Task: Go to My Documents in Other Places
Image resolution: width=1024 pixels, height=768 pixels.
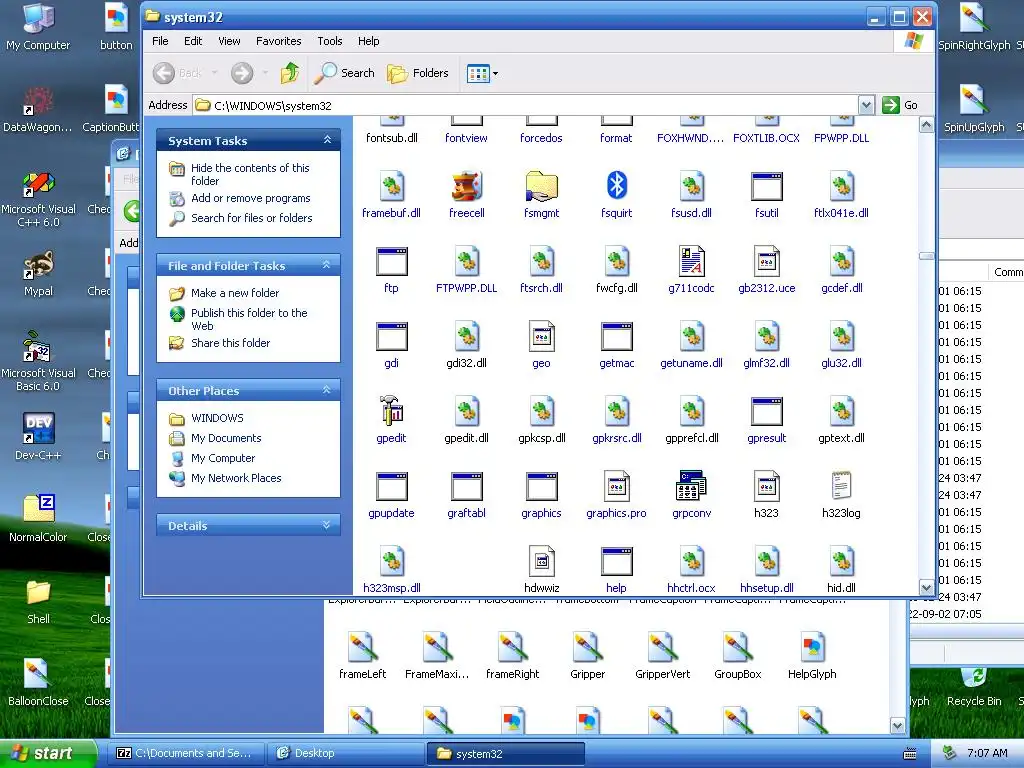Action: (226, 438)
